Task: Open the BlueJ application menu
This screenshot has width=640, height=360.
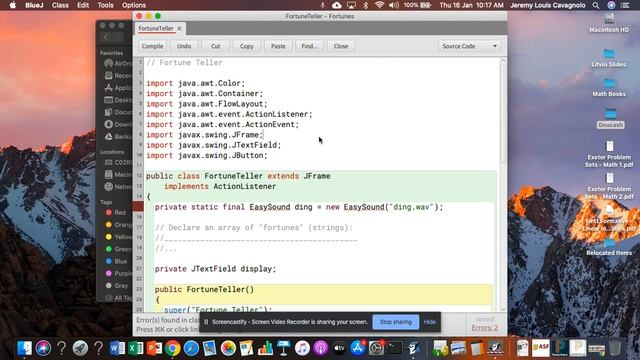Action: pos(34,5)
